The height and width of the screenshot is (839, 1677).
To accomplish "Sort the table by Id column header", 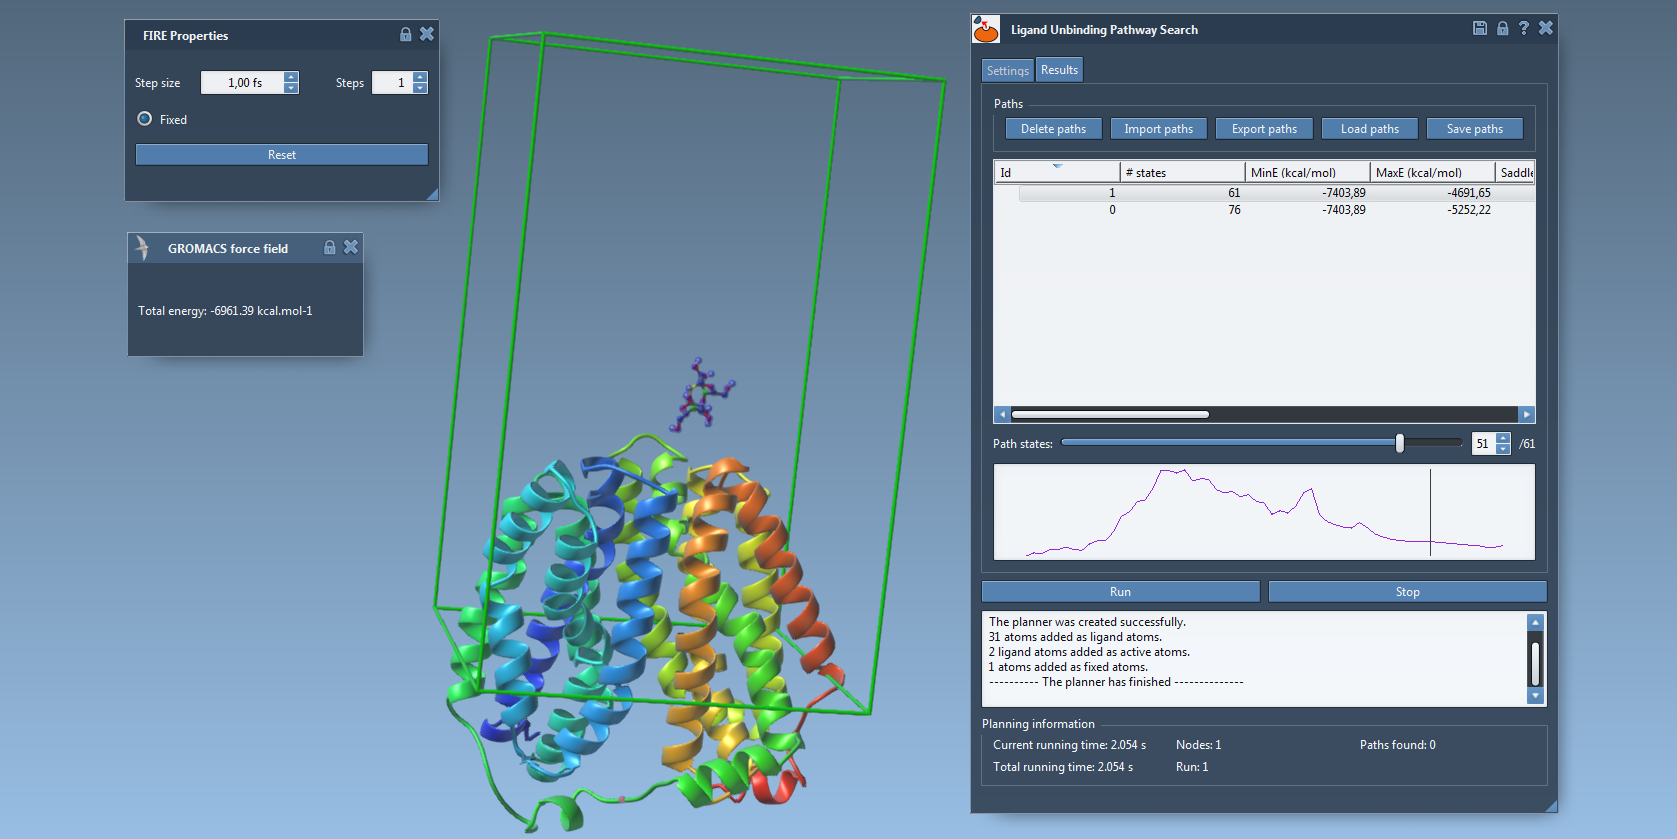I will pos(1056,173).
